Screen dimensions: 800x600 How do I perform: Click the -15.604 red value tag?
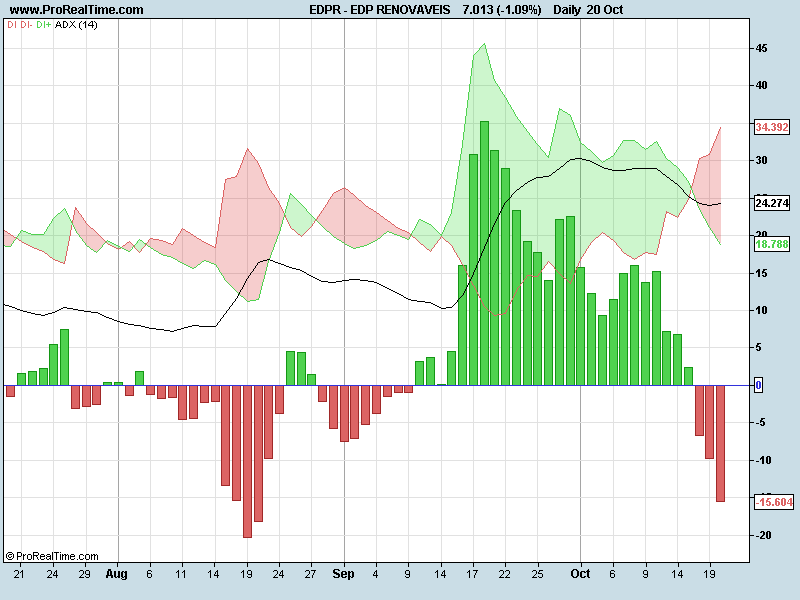774,502
